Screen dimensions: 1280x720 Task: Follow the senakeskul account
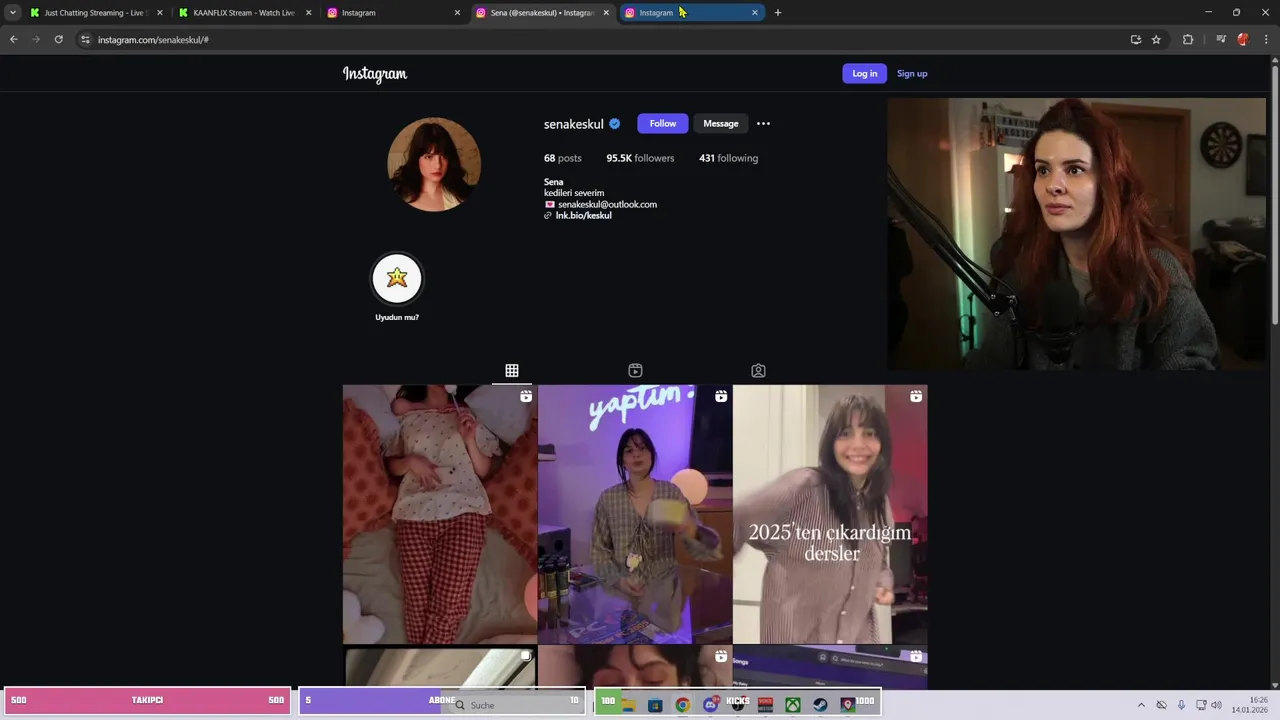pyautogui.click(x=663, y=124)
